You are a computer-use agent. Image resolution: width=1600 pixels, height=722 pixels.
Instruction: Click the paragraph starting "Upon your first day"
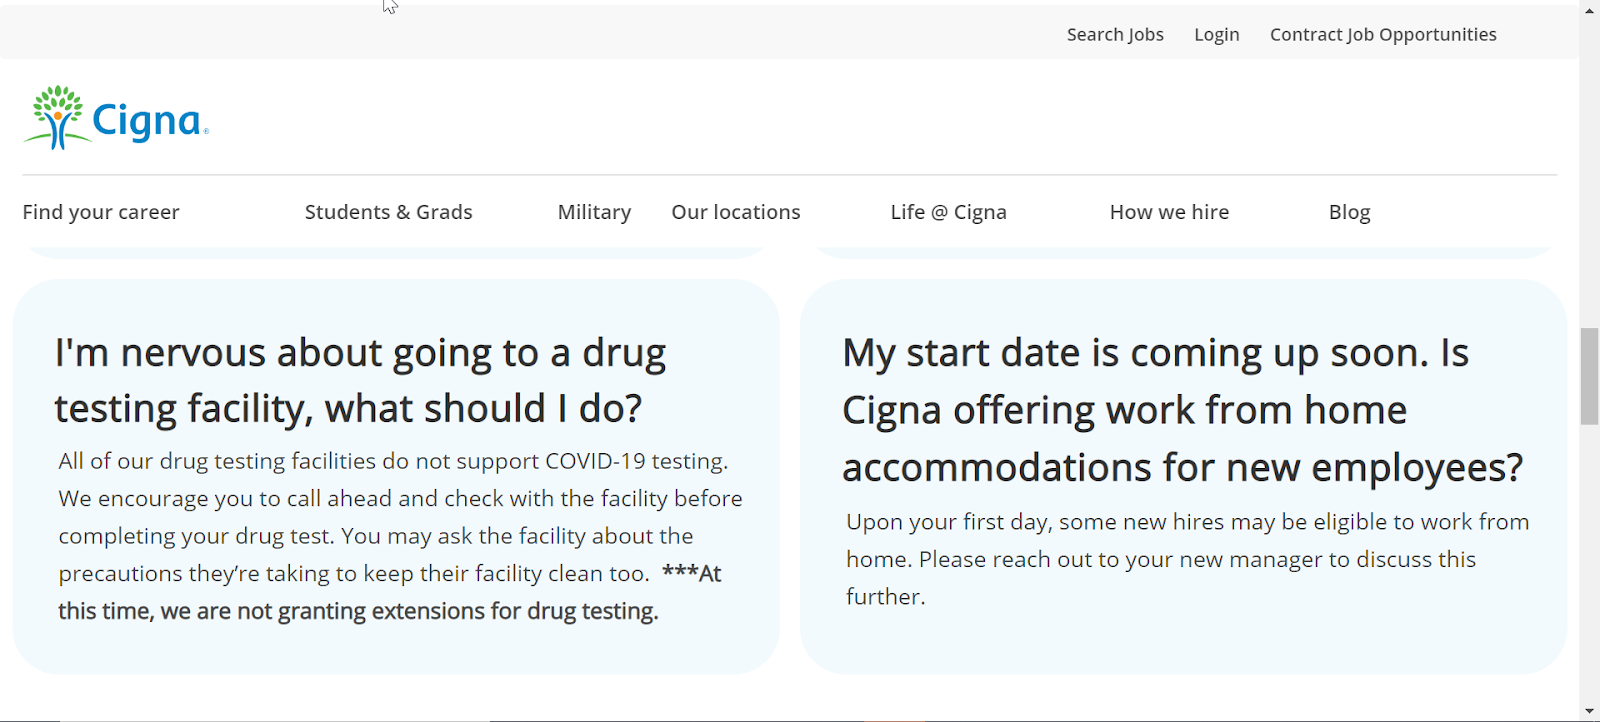tap(1188, 559)
